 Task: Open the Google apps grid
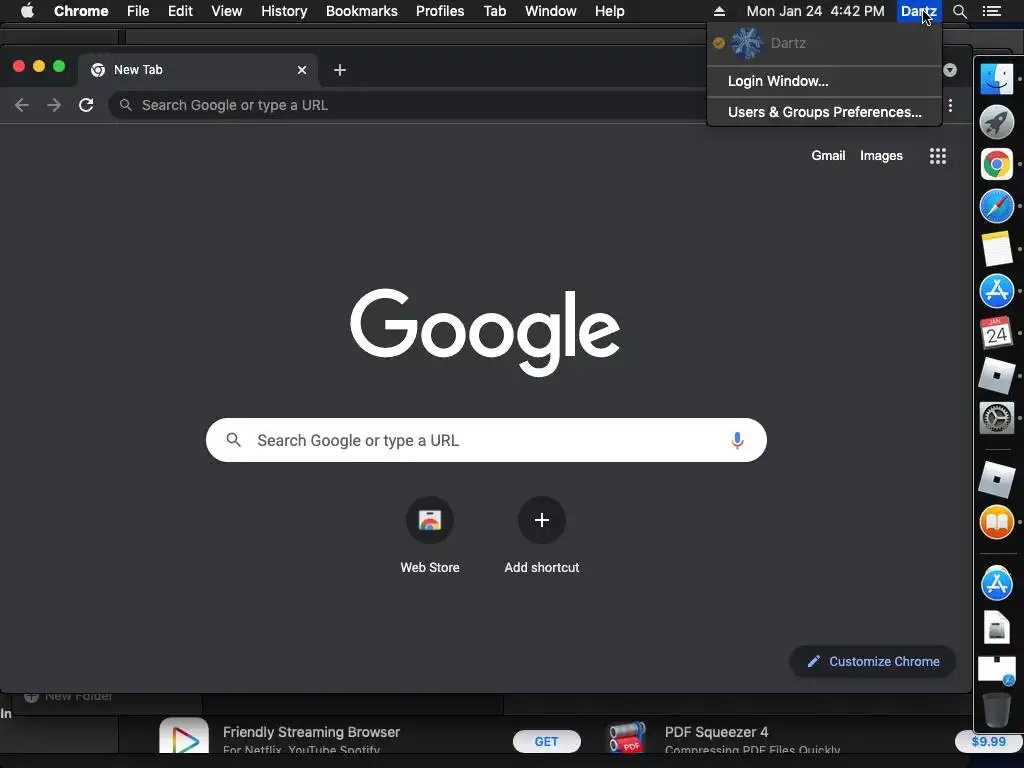(x=938, y=155)
